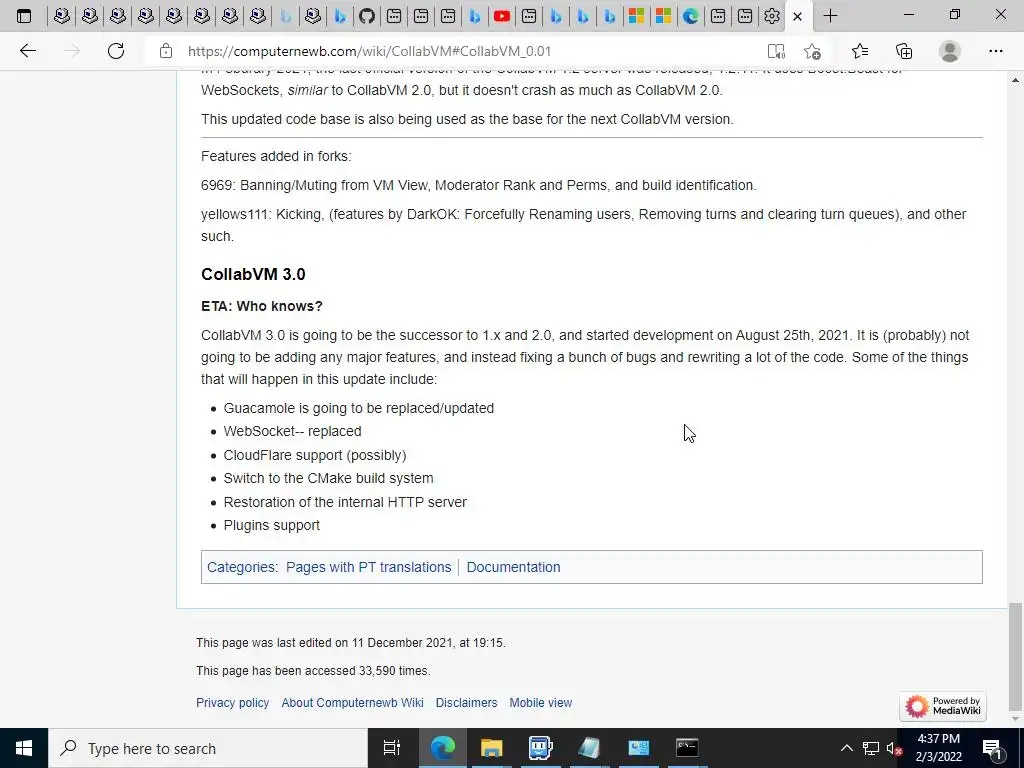Open the muted volume tray icon
The width and height of the screenshot is (1024, 768).
click(x=894, y=748)
